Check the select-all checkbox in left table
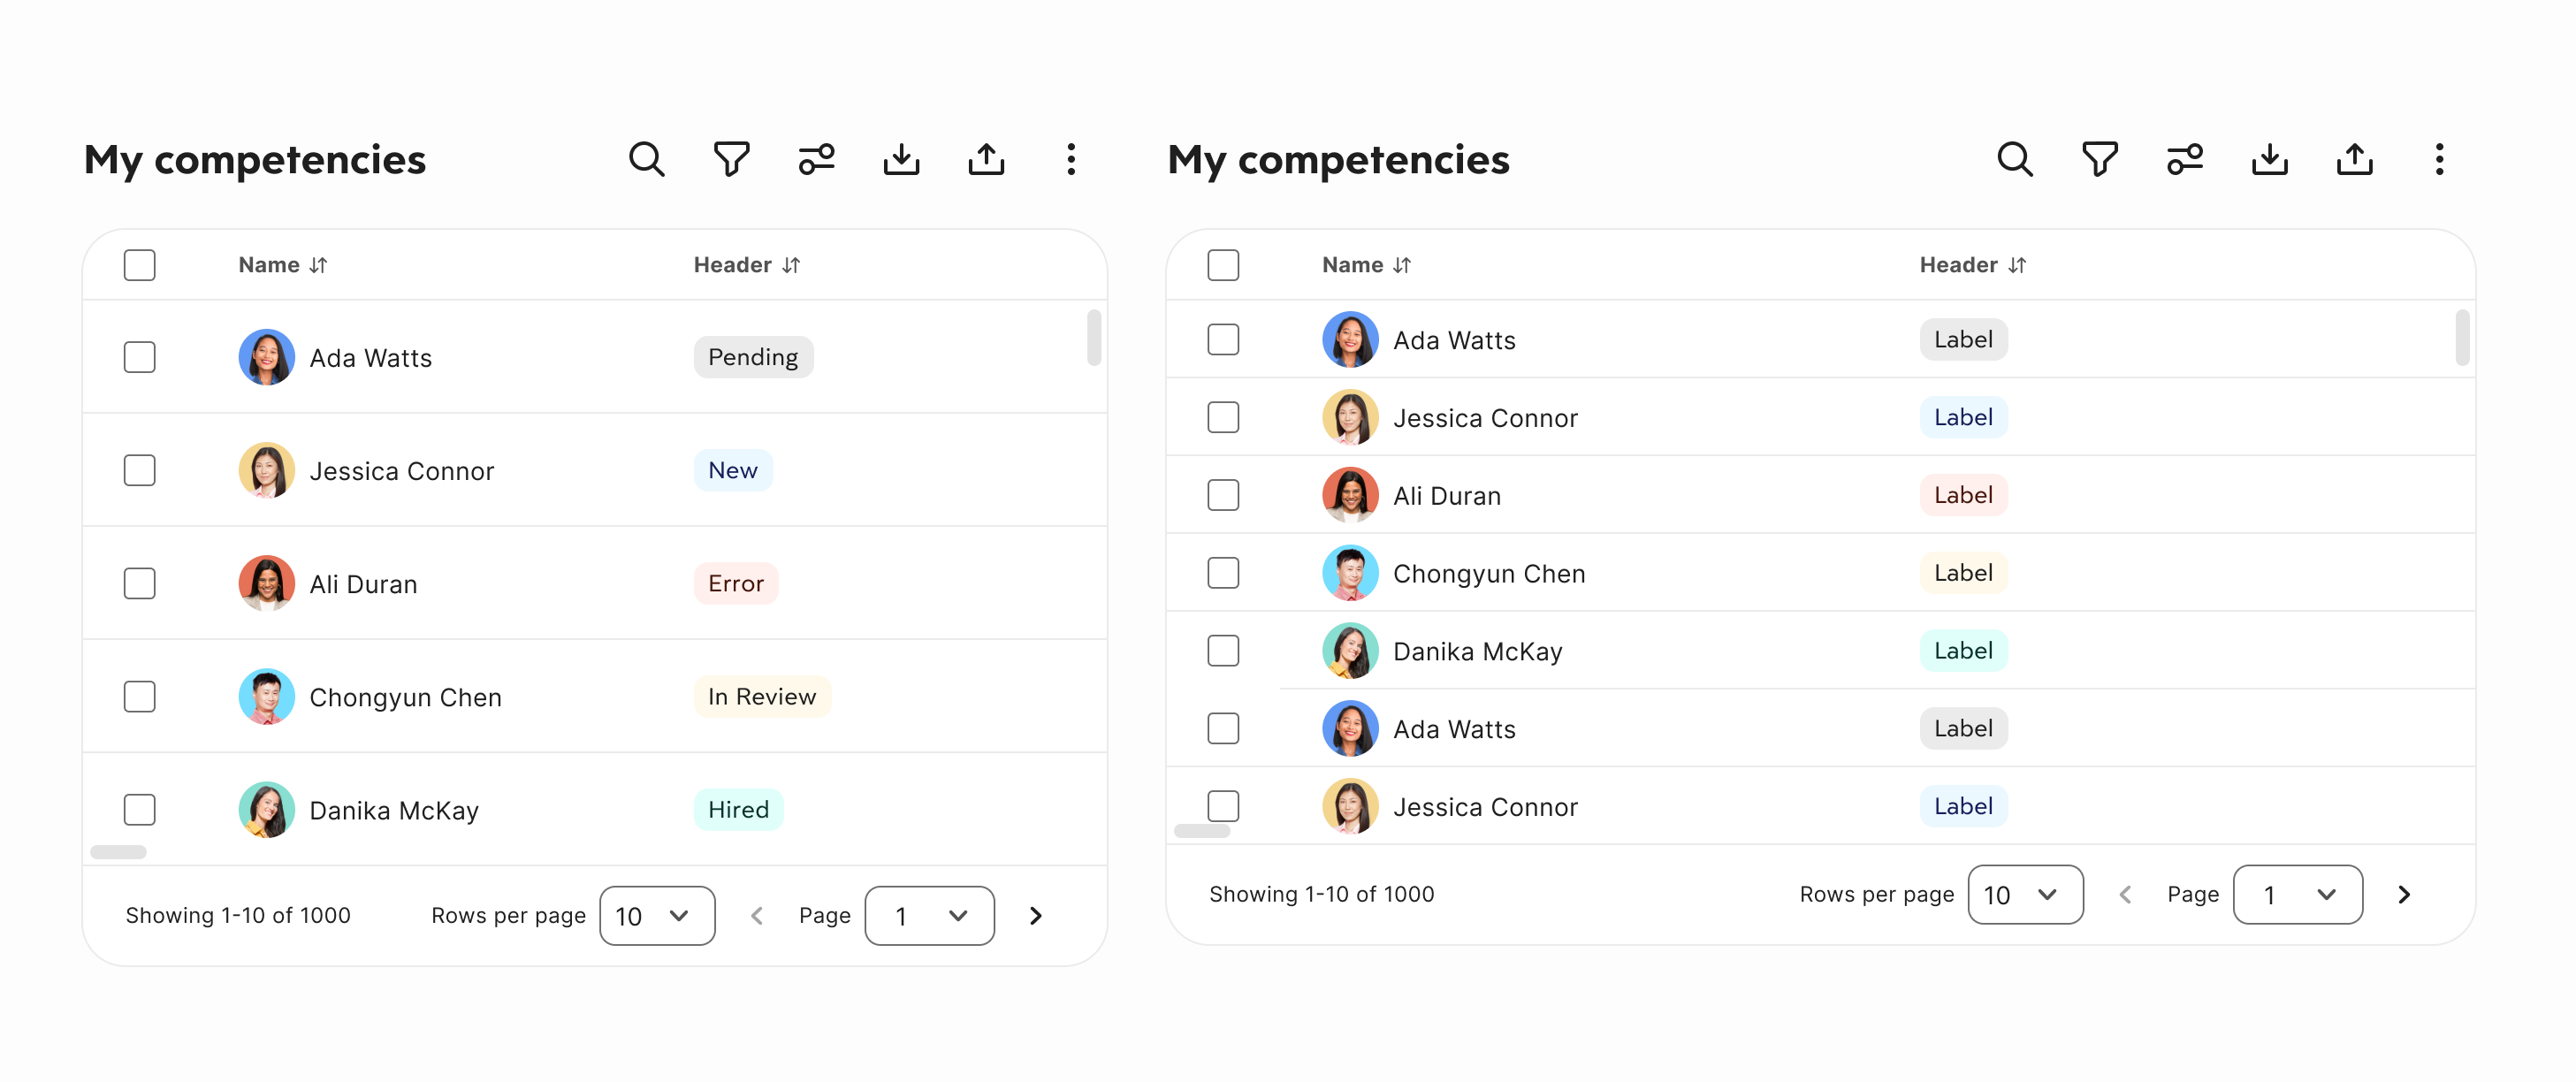Screen dimensions: 2576x1082 point(139,265)
